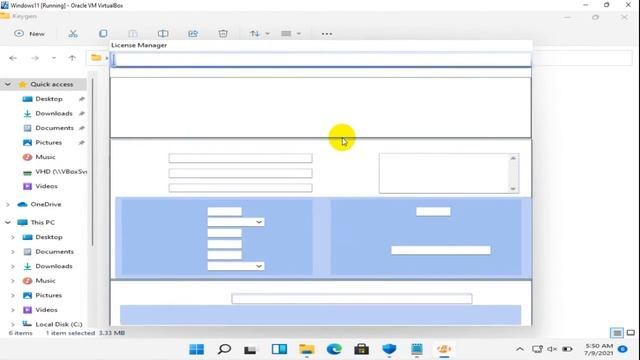Select Videos under Quick access
The height and width of the screenshot is (360, 640).
click(x=46, y=186)
